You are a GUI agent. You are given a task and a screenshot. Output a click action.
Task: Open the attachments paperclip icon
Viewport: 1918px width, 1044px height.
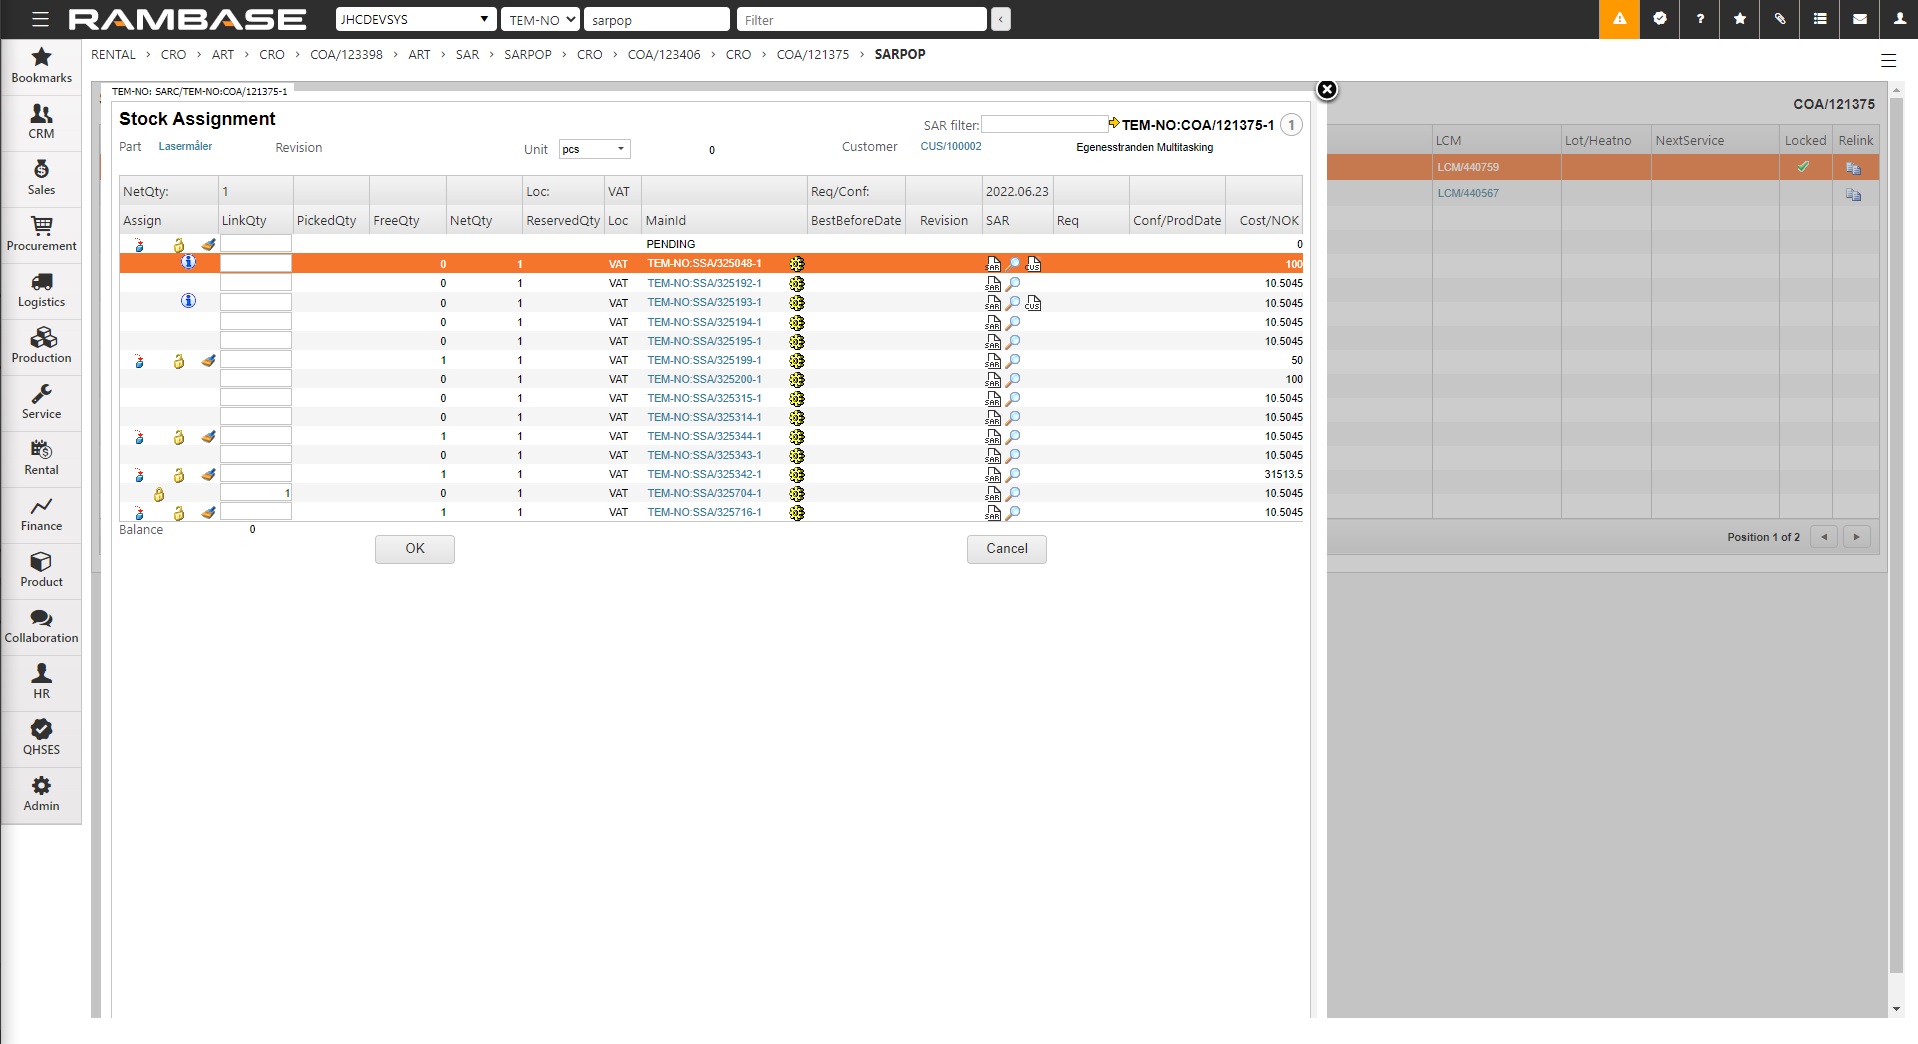(1780, 19)
